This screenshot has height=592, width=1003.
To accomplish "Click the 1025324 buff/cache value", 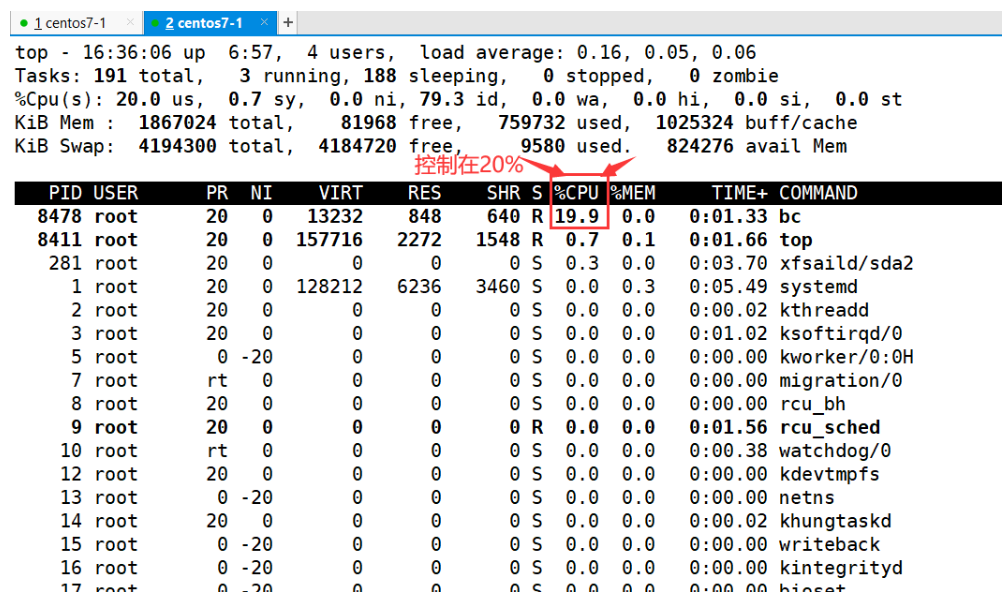I will pos(695,123).
